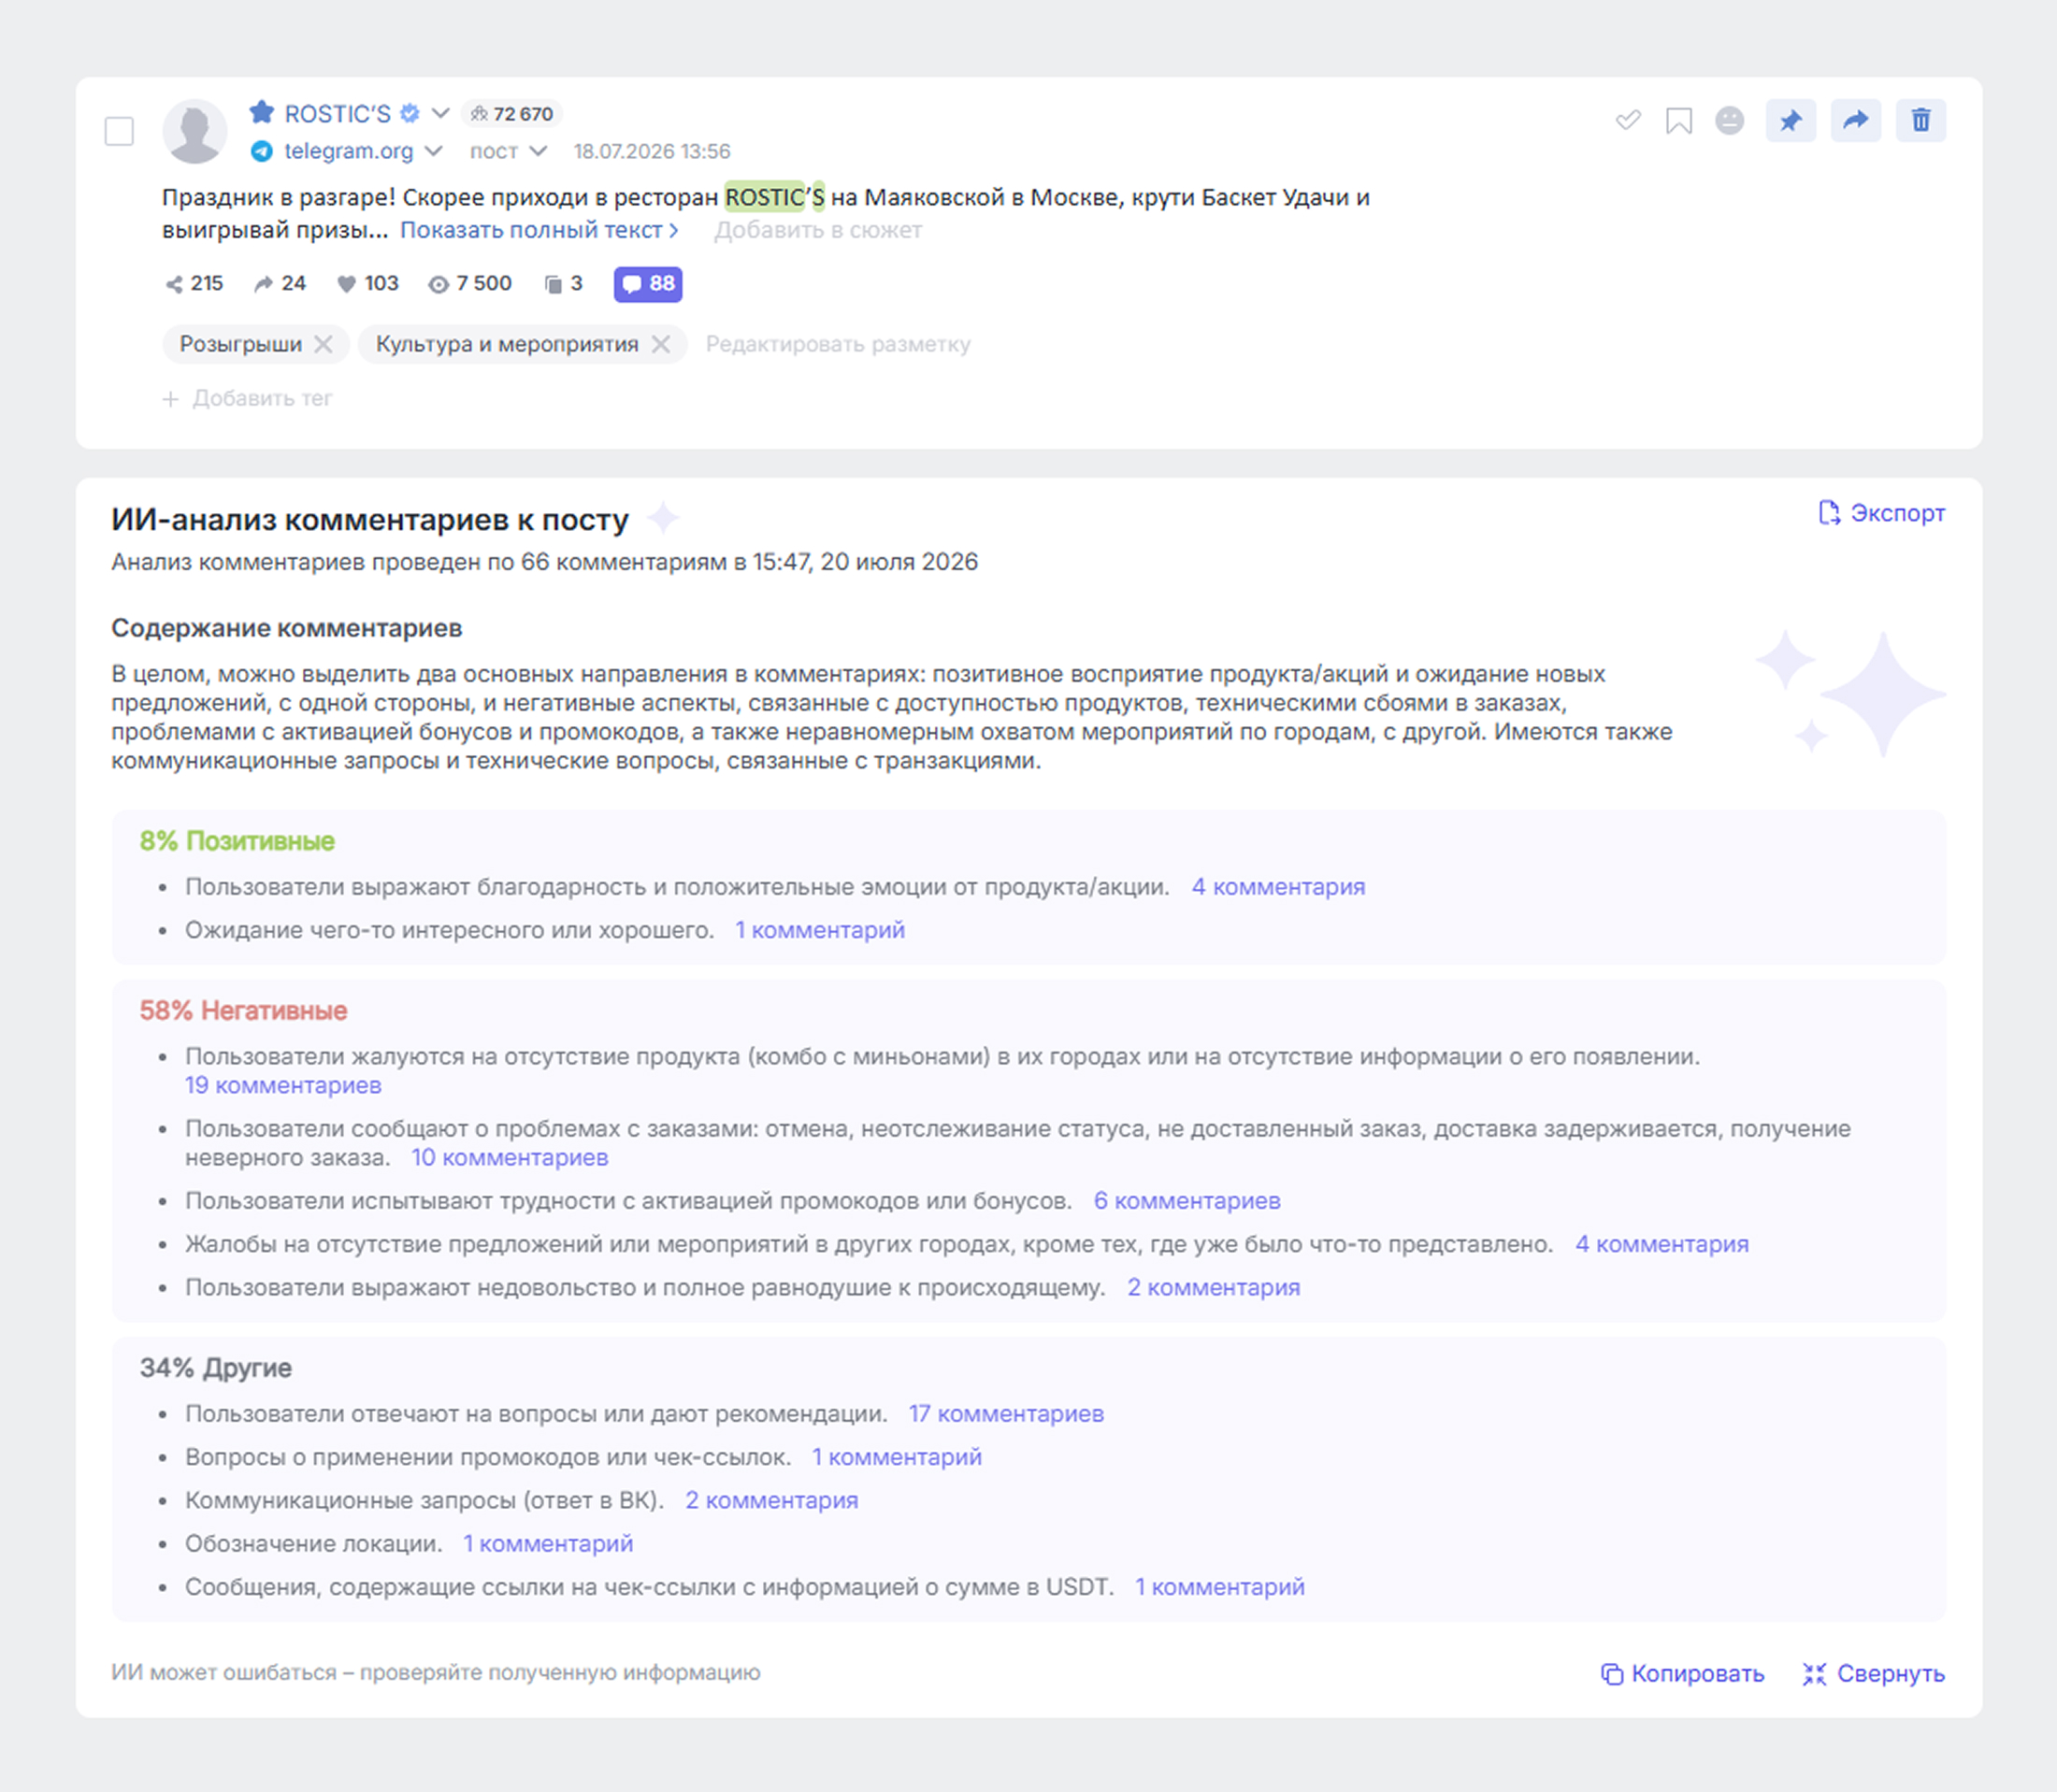Viewport: 2057px width, 1792px height.
Task: Open '1 комментарий' for 'Обозначение локации'
Action: (x=548, y=1544)
